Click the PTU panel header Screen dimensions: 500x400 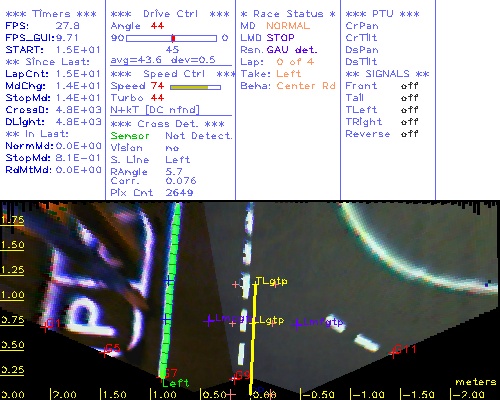point(382,14)
